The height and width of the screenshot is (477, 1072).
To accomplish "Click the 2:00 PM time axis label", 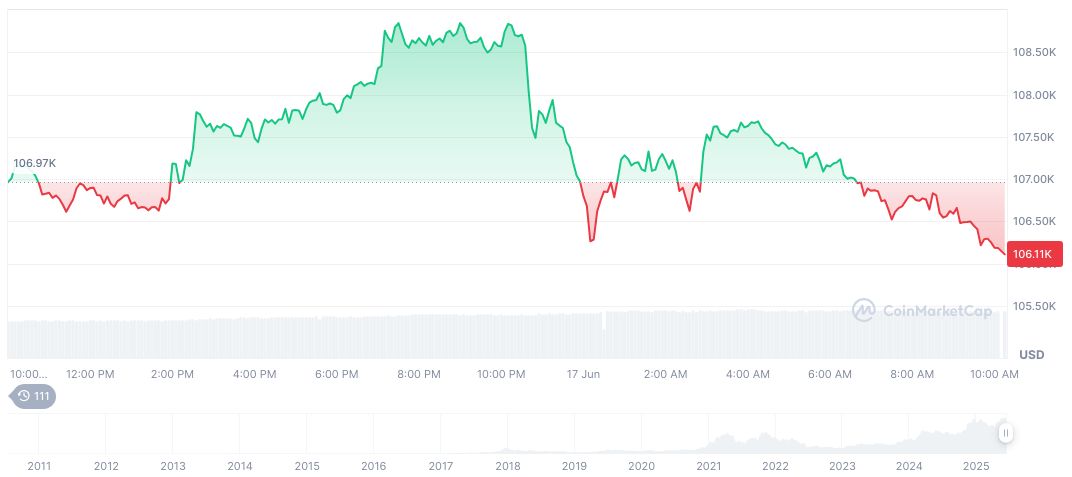I will pyautogui.click(x=172, y=374).
